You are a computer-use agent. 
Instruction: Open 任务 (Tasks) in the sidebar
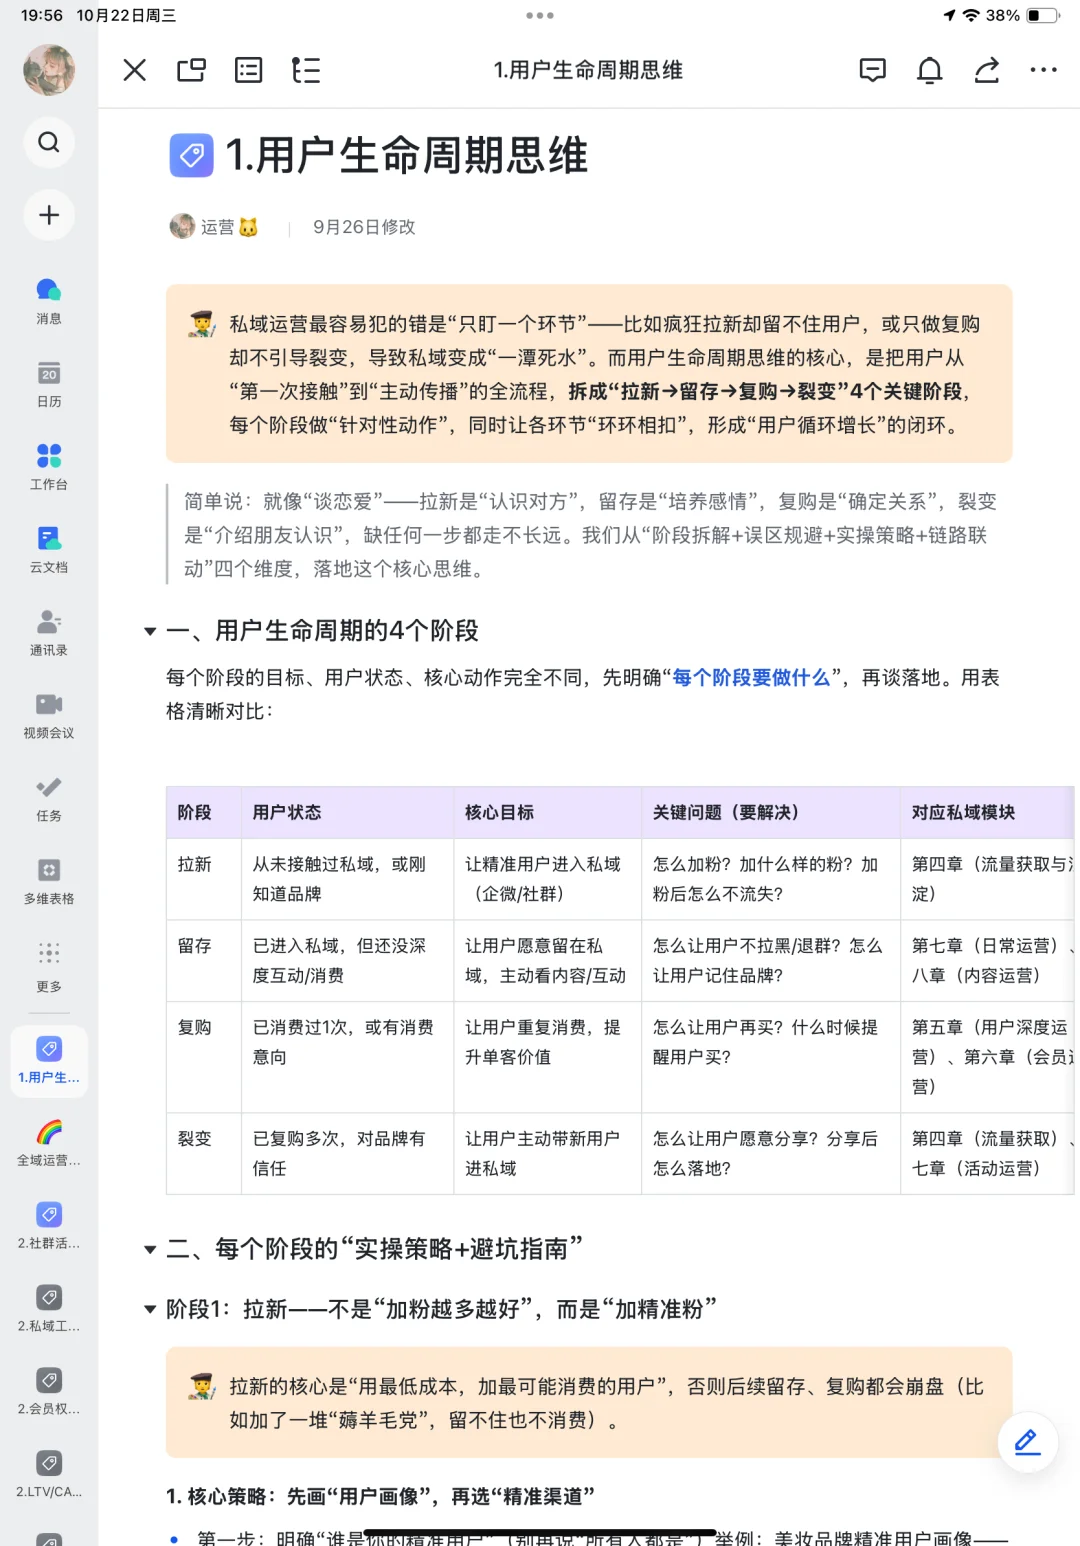point(48,800)
